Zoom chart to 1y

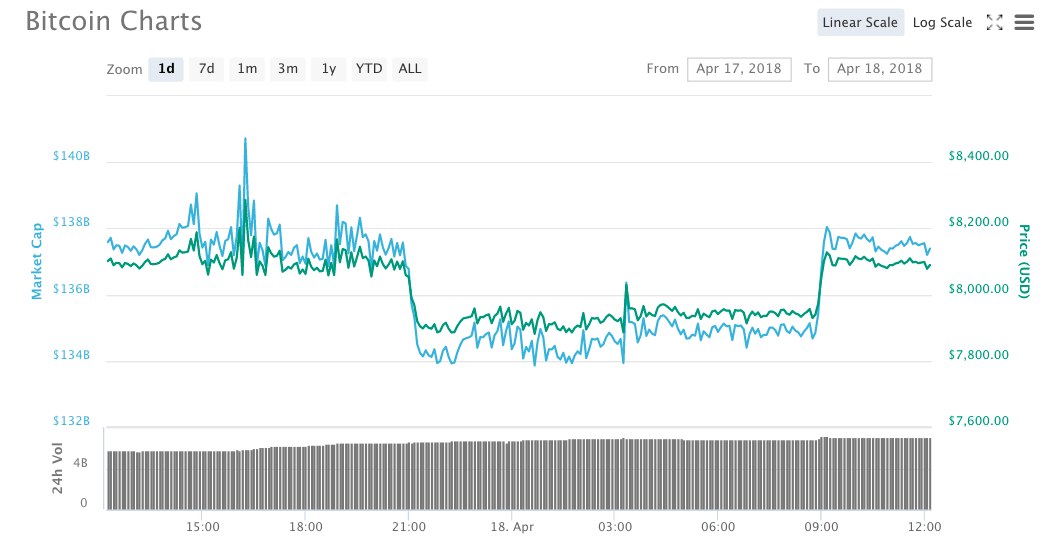[x=328, y=69]
